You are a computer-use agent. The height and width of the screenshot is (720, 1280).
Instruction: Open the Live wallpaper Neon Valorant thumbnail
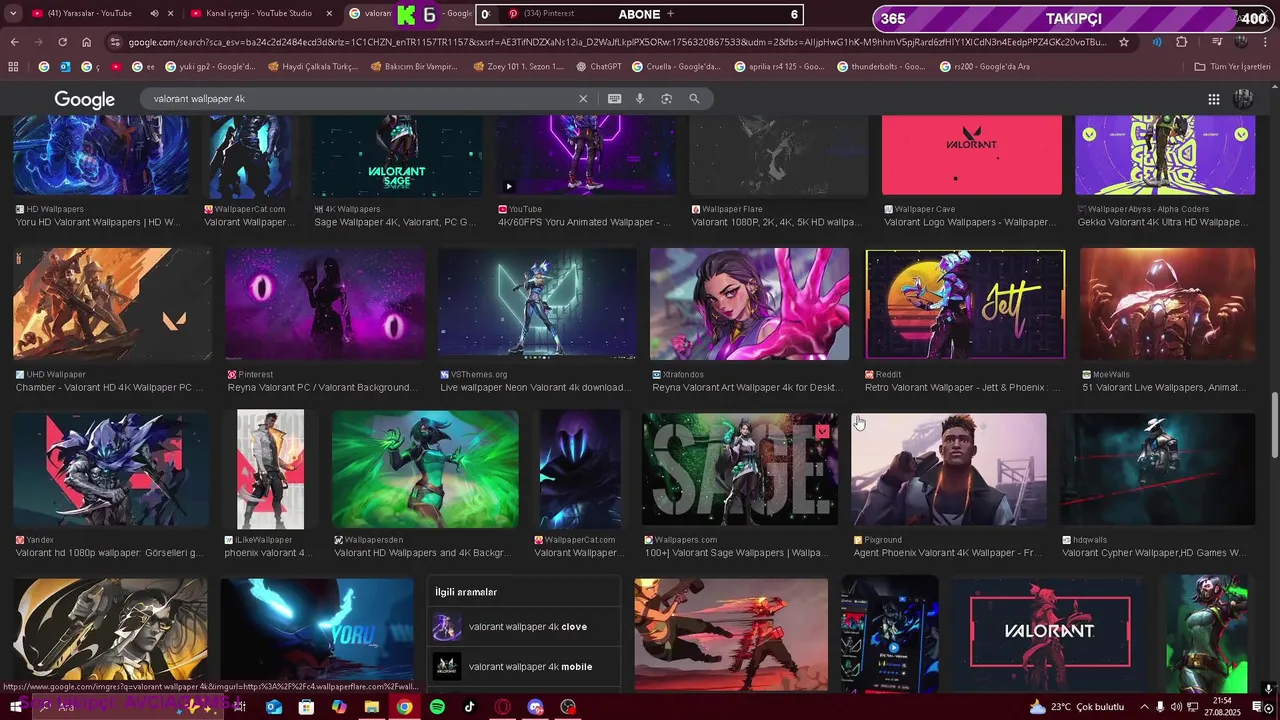click(537, 304)
